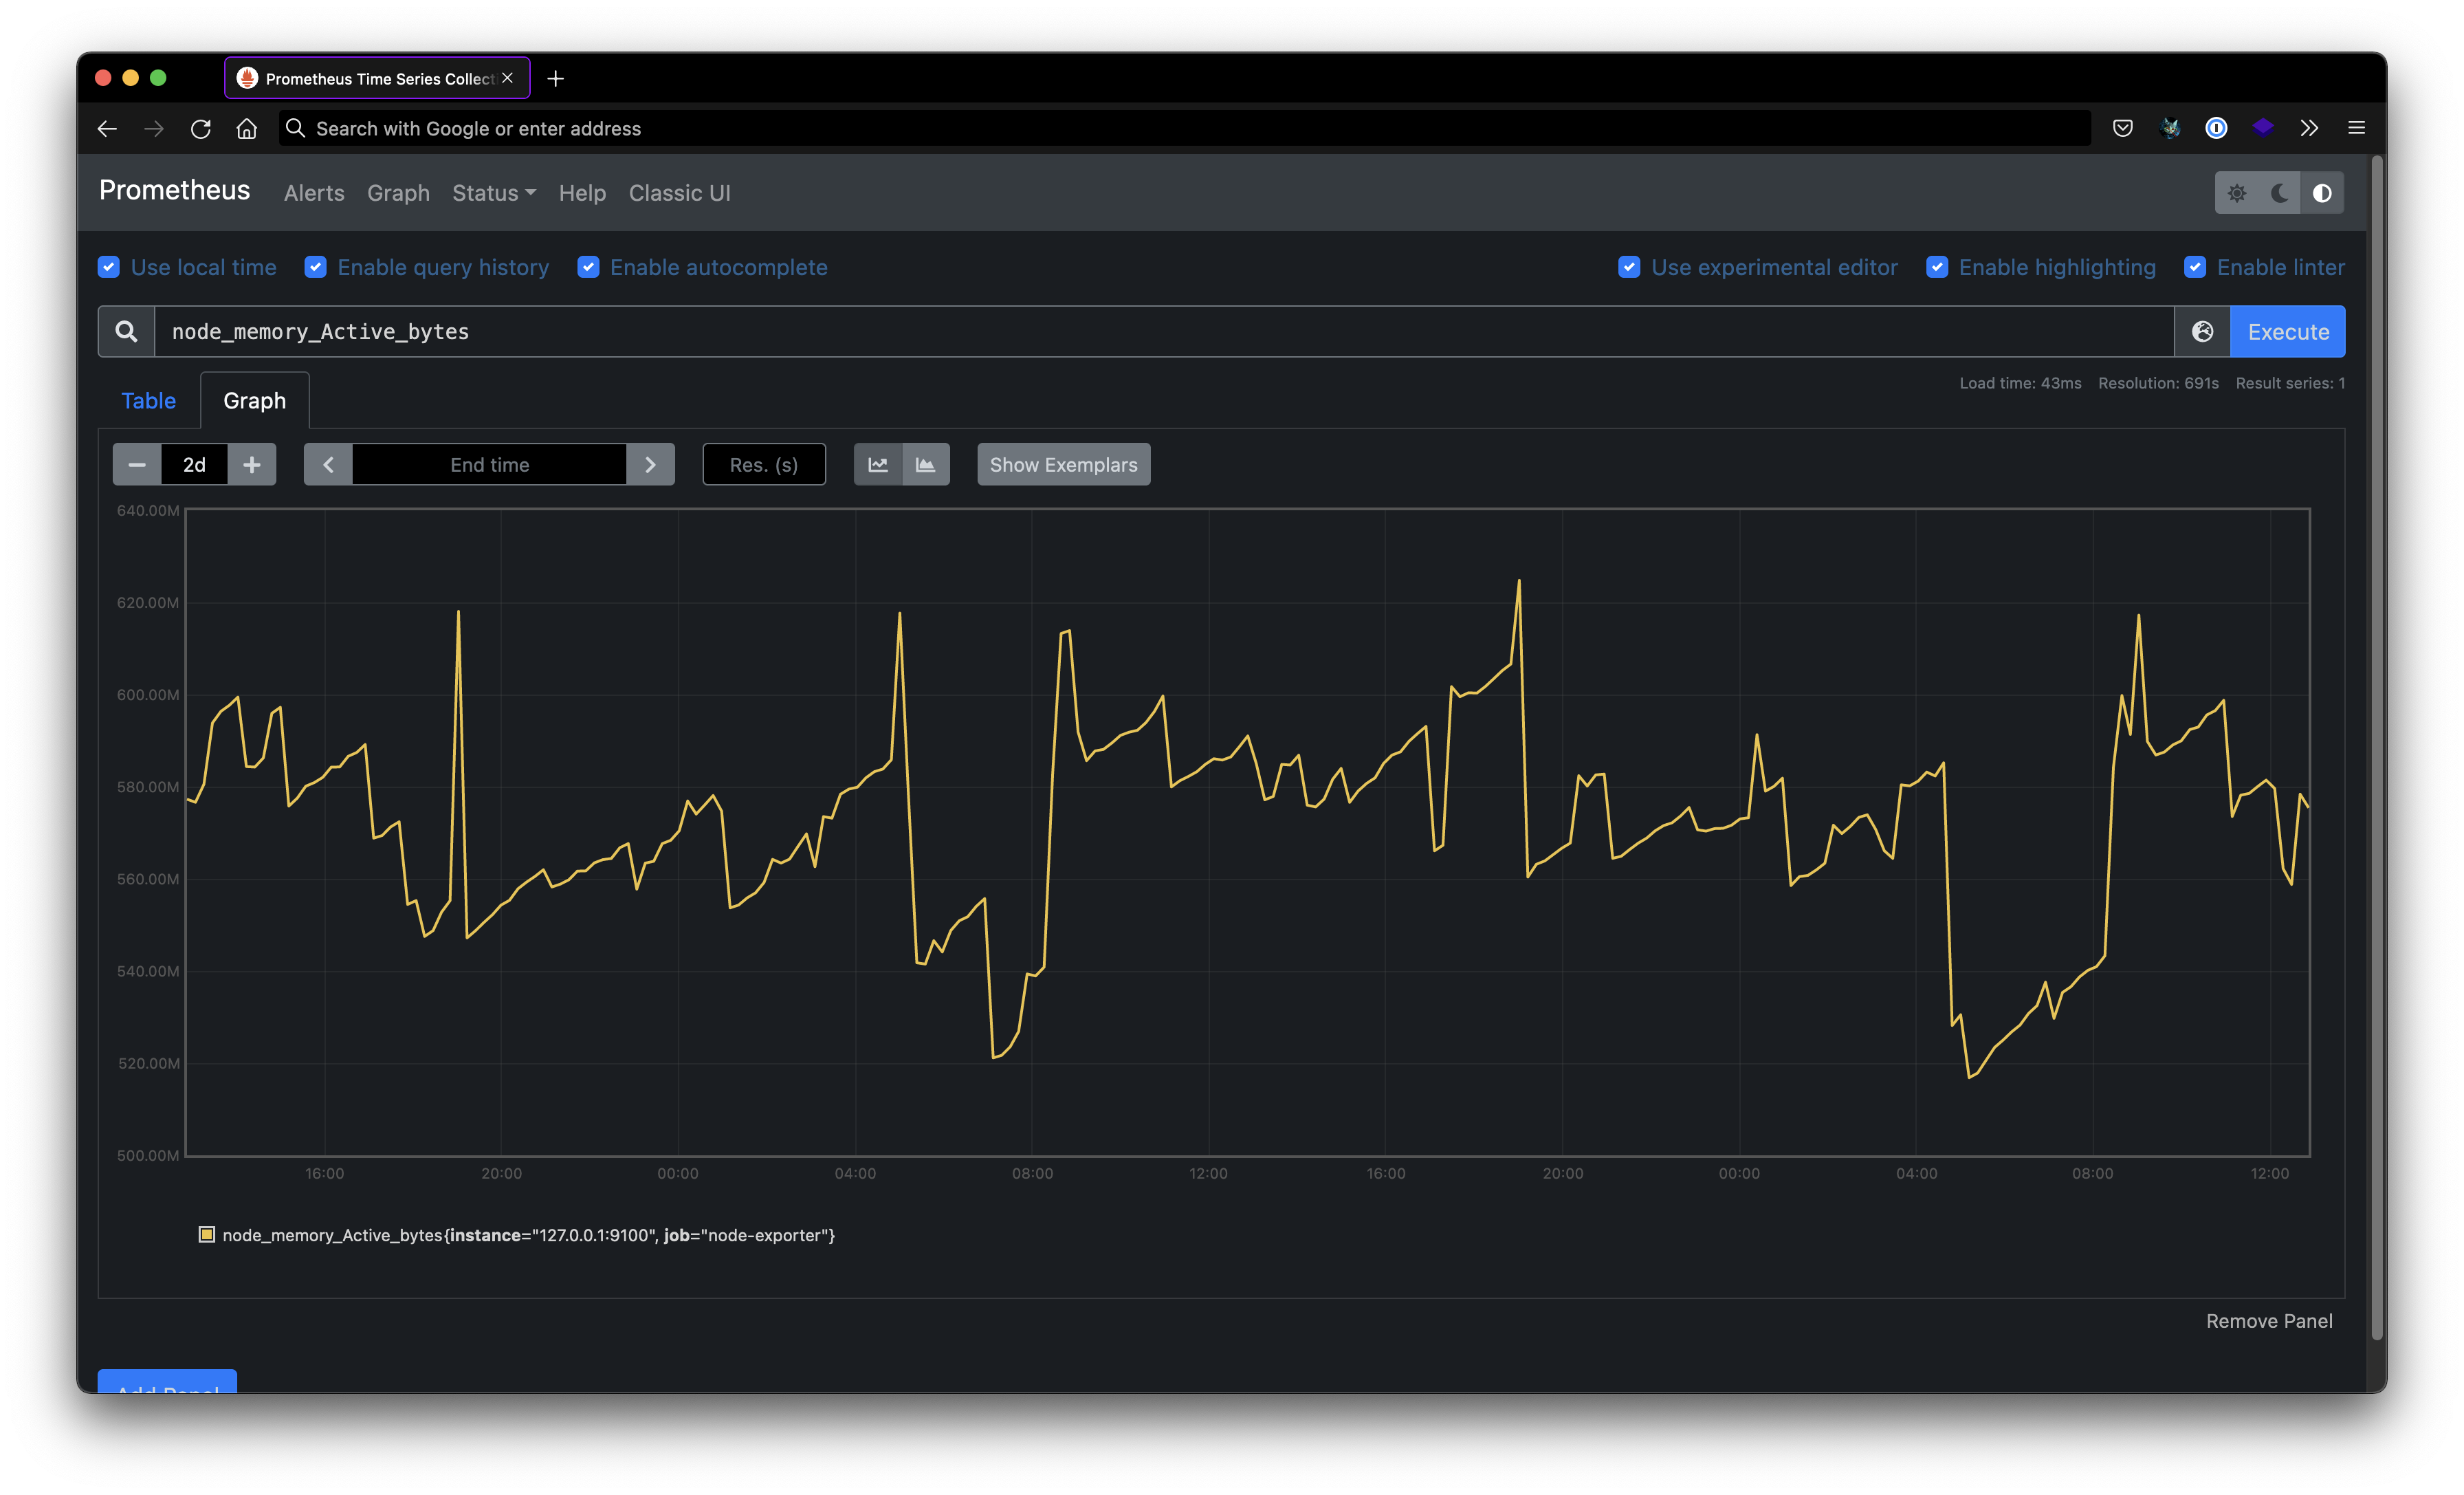
Task: Open the Alerts navigation item
Action: coord(314,193)
